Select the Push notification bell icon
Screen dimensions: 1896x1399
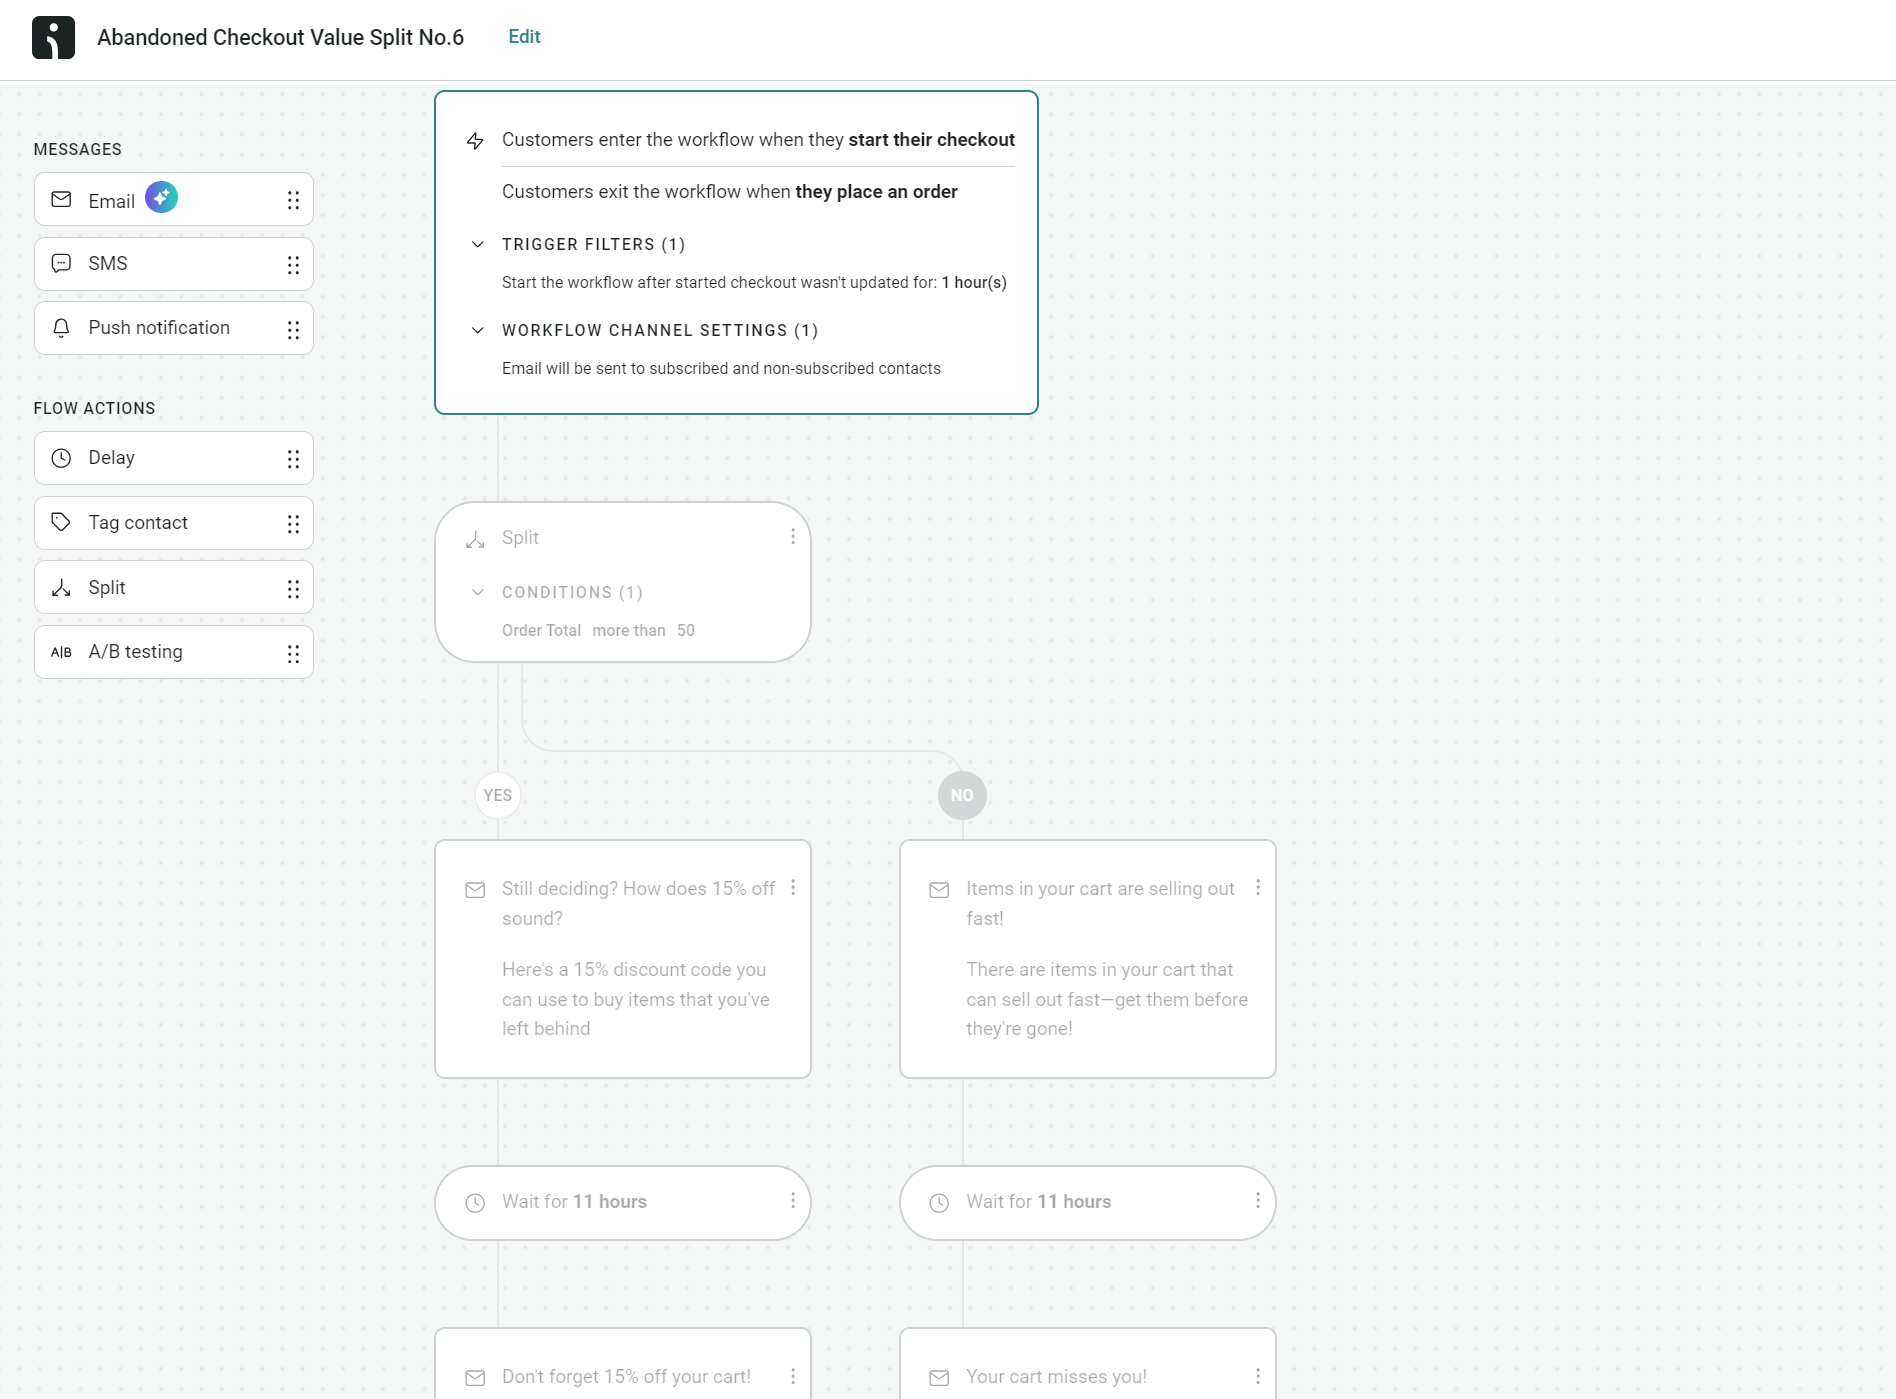click(x=61, y=327)
